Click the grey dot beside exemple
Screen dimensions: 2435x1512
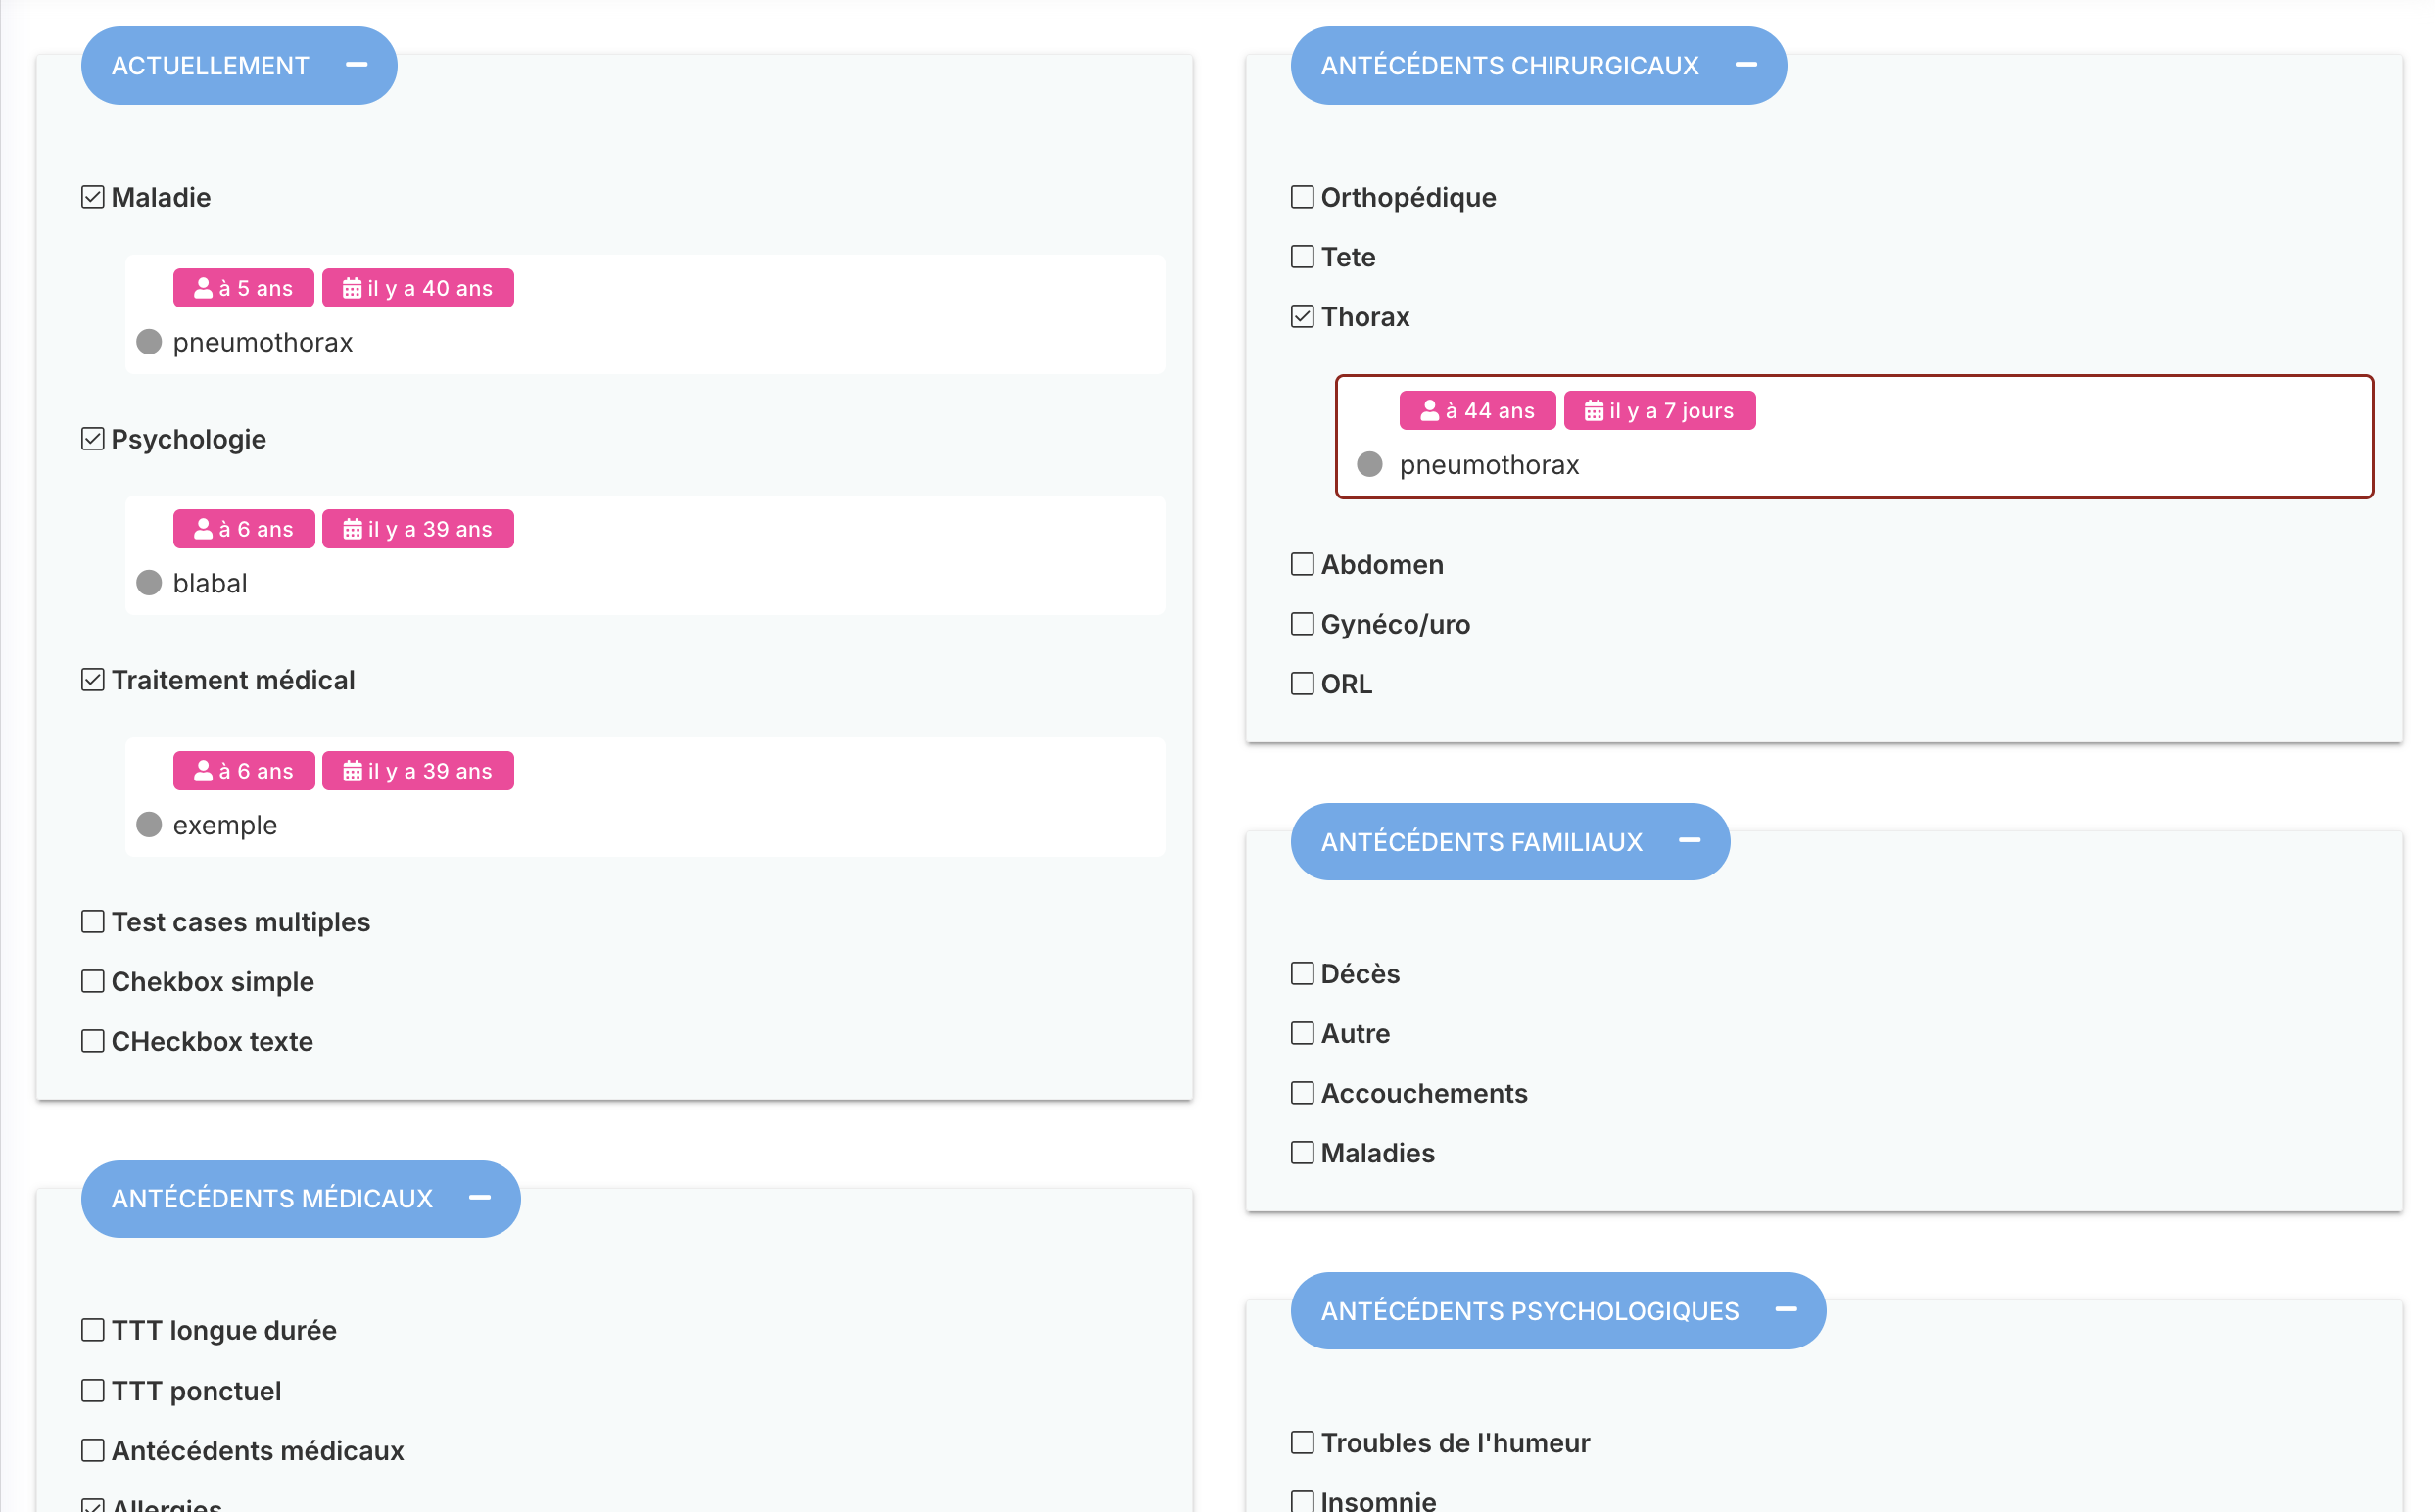pos(149,825)
